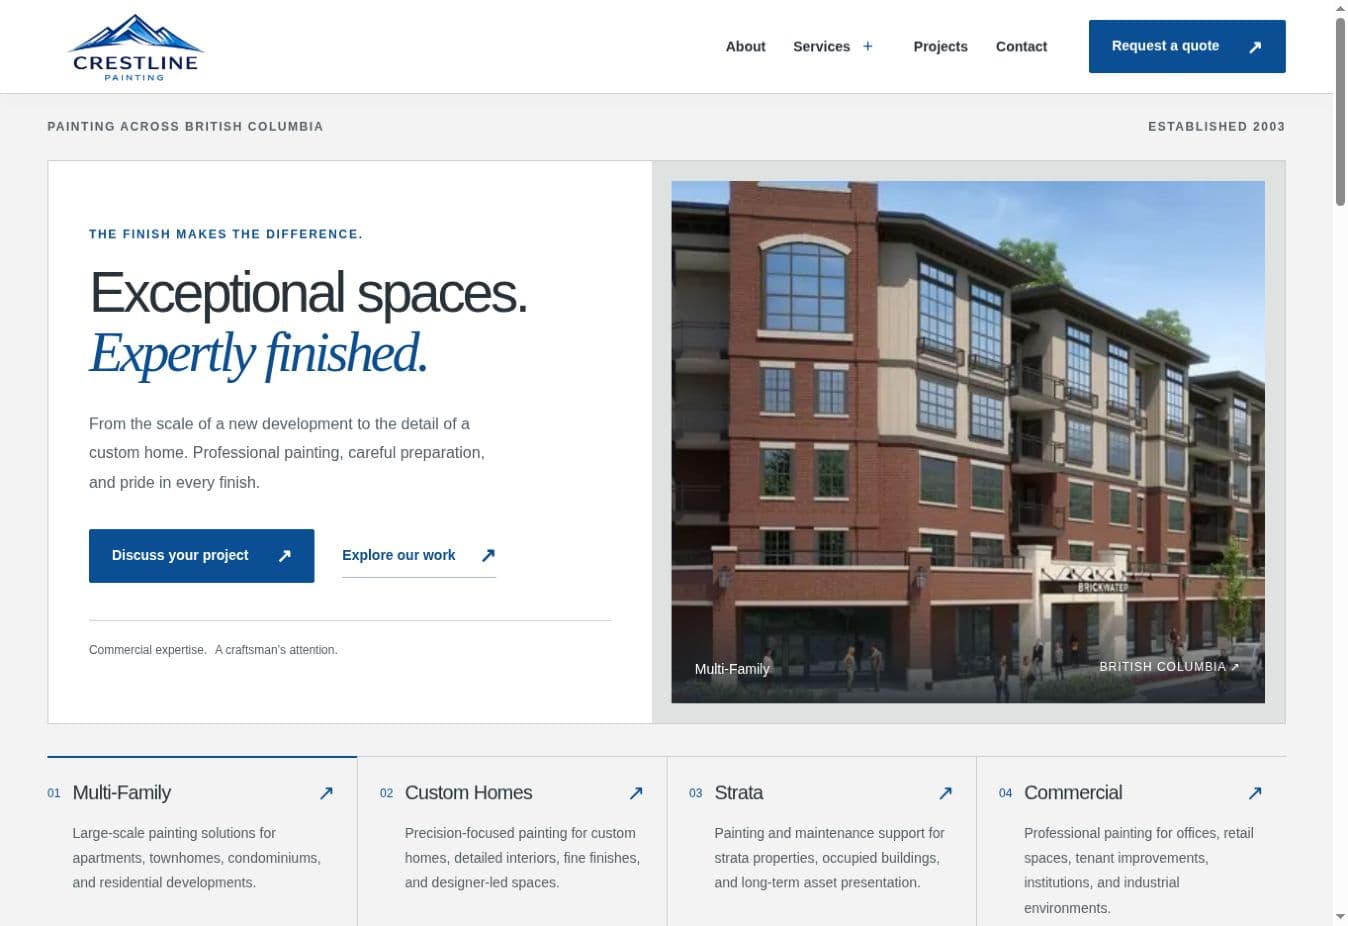Image resolution: width=1348 pixels, height=926 pixels.
Task: Click the Crestline Painting logo
Action: click(135, 47)
